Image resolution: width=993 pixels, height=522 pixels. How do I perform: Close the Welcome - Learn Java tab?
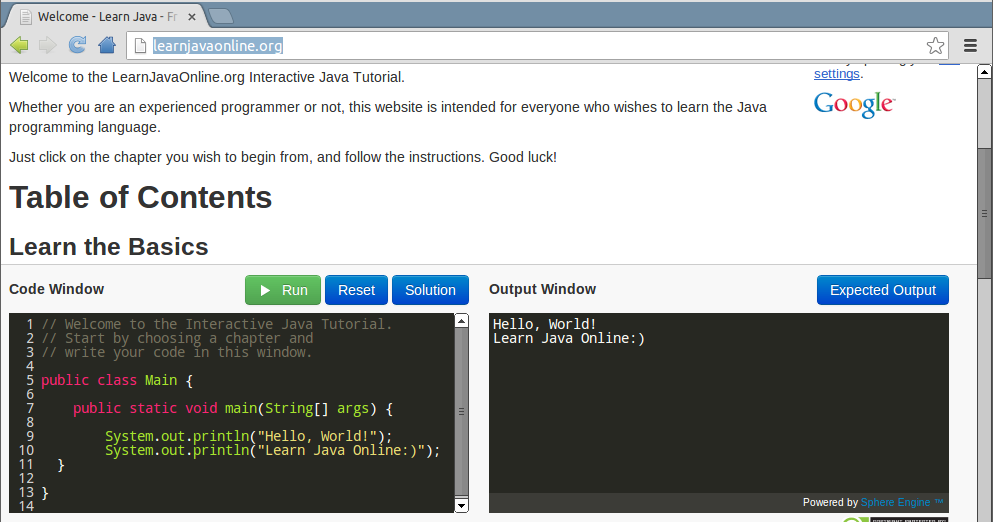coord(192,17)
